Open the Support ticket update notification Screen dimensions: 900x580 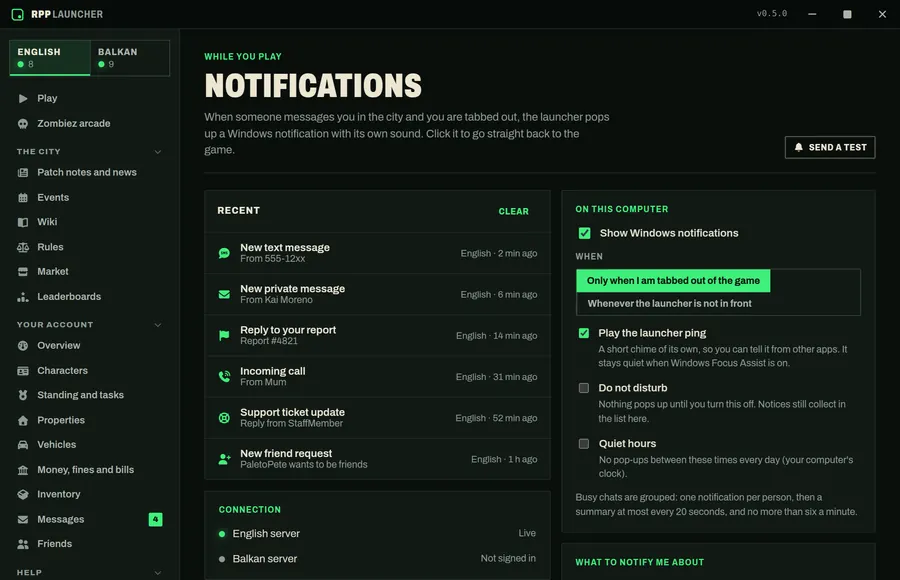click(377, 418)
